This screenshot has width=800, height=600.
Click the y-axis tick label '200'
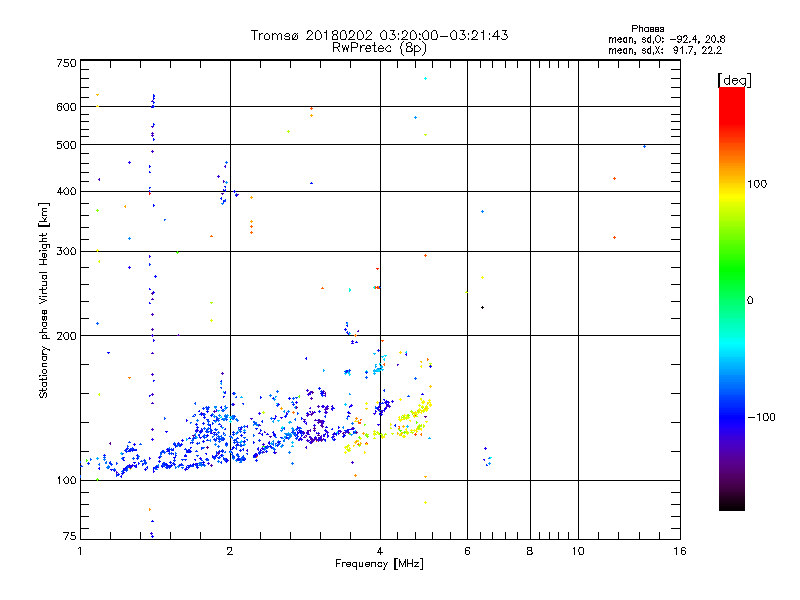coord(66,336)
